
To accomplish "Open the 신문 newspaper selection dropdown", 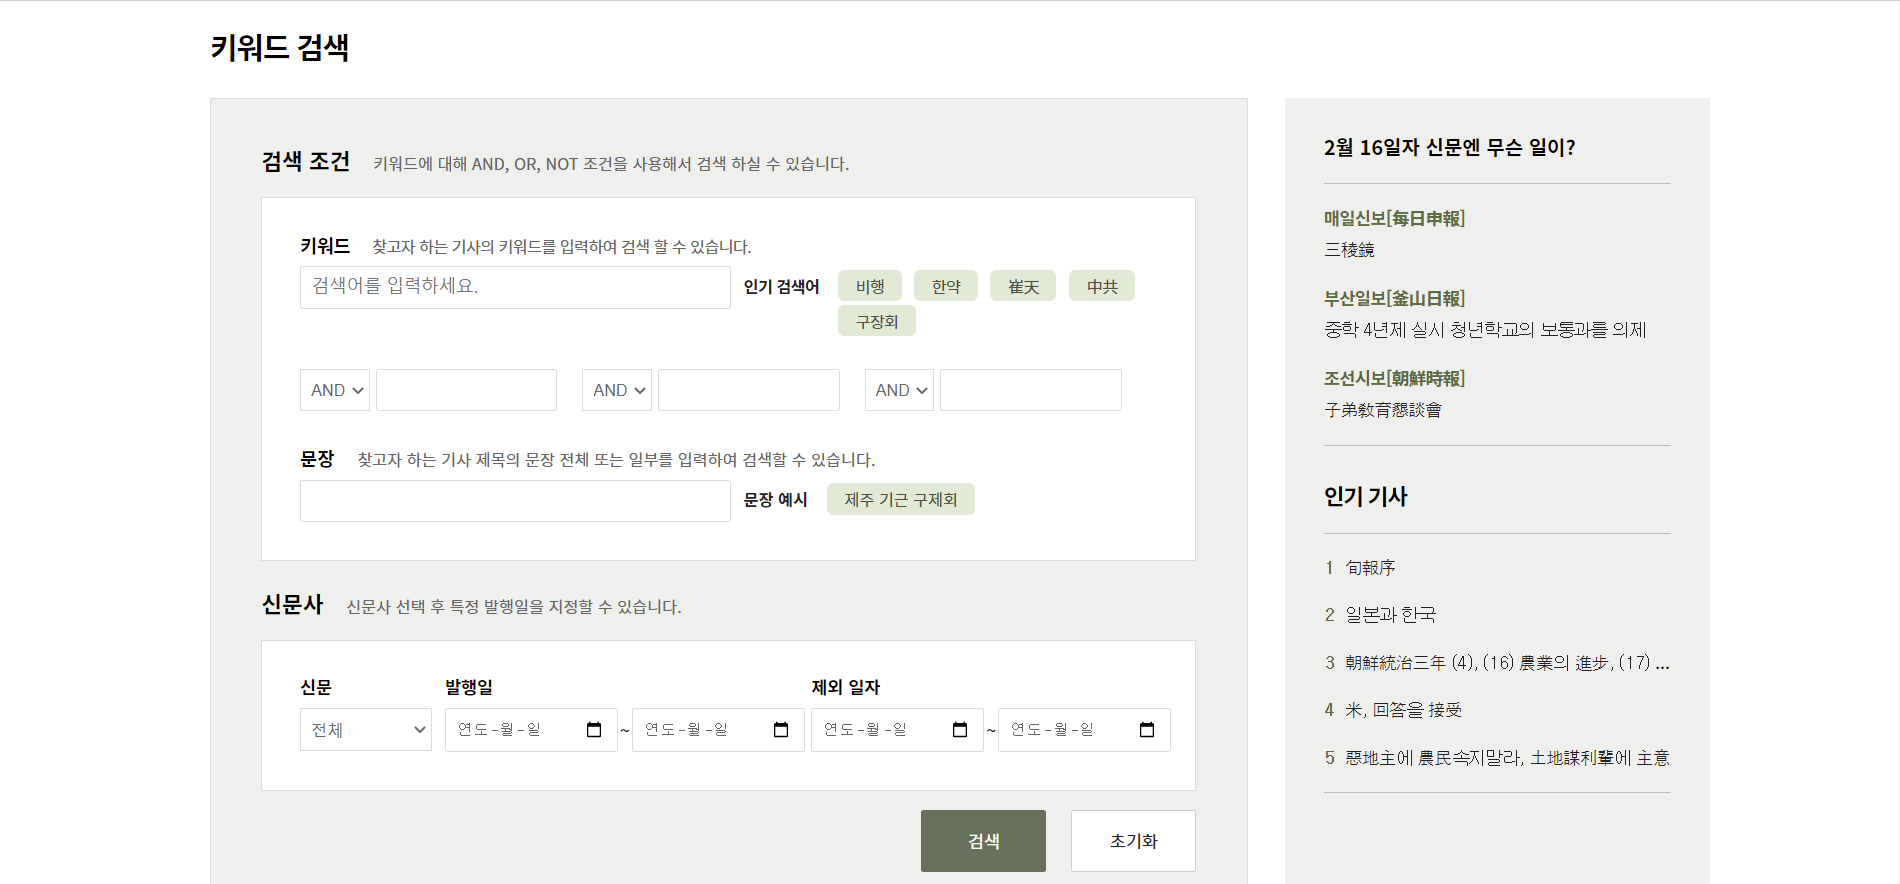I will [366, 730].
